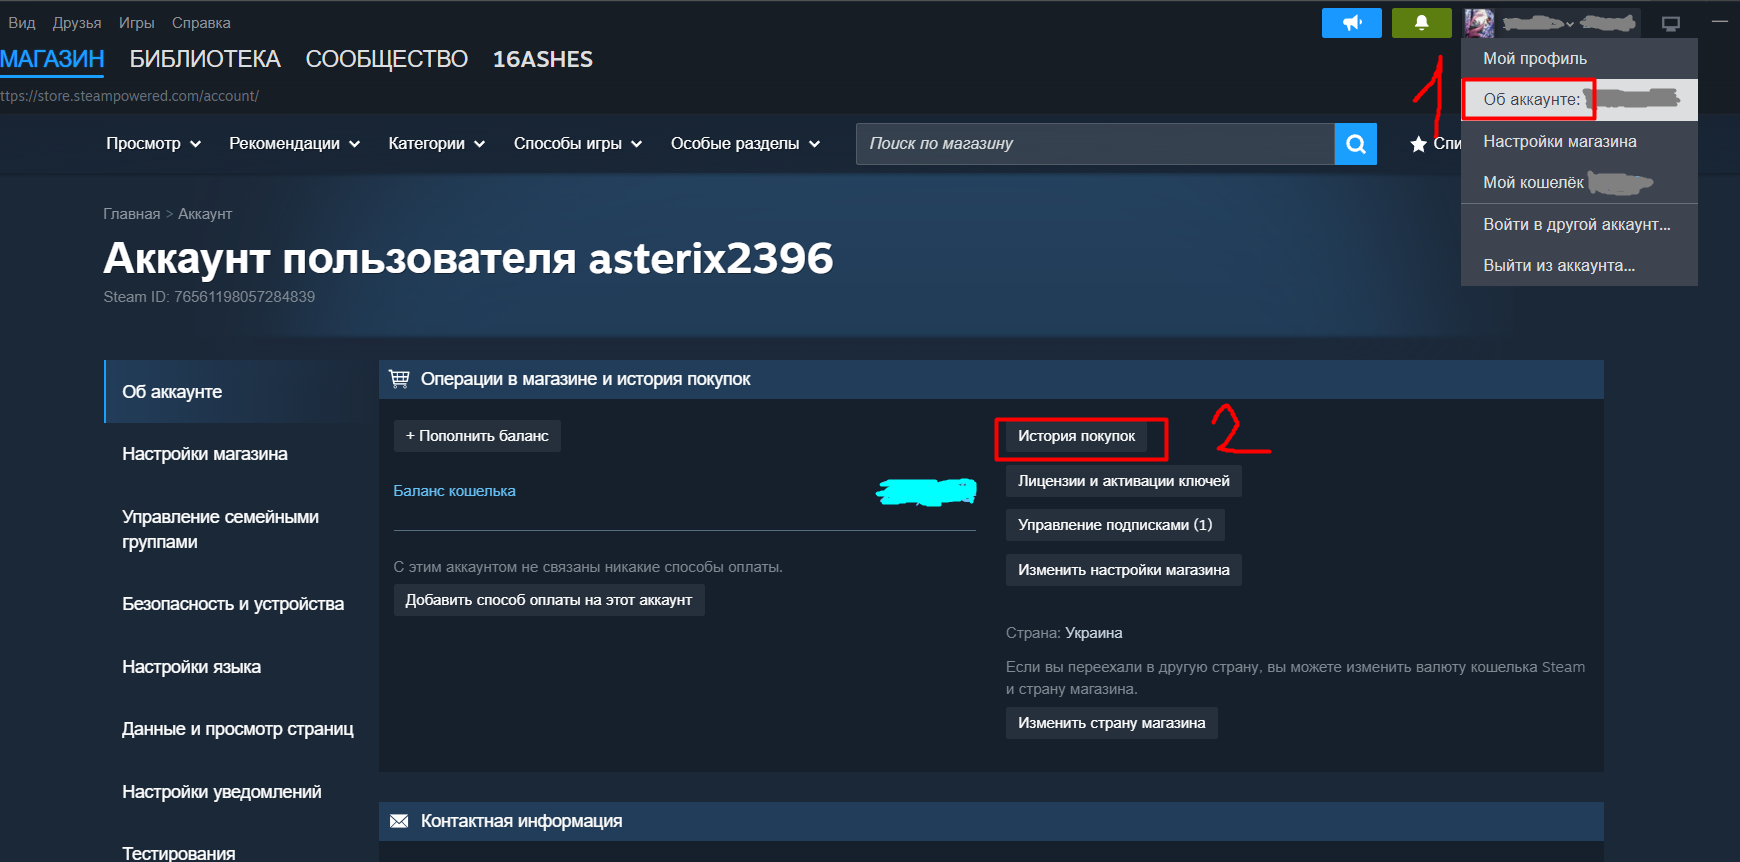Click the envelope contact information icon
Image resolution: width=1740 pixels, height=862 pixels.
click(399, 821)
